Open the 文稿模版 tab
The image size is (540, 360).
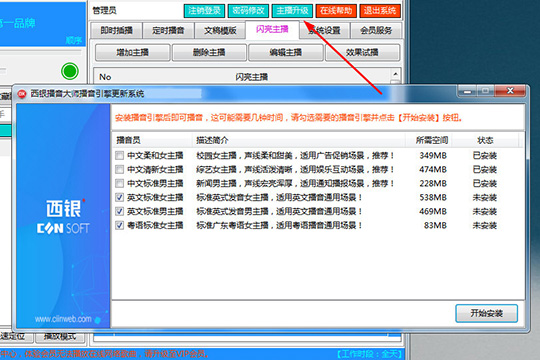tap(220, 30)
